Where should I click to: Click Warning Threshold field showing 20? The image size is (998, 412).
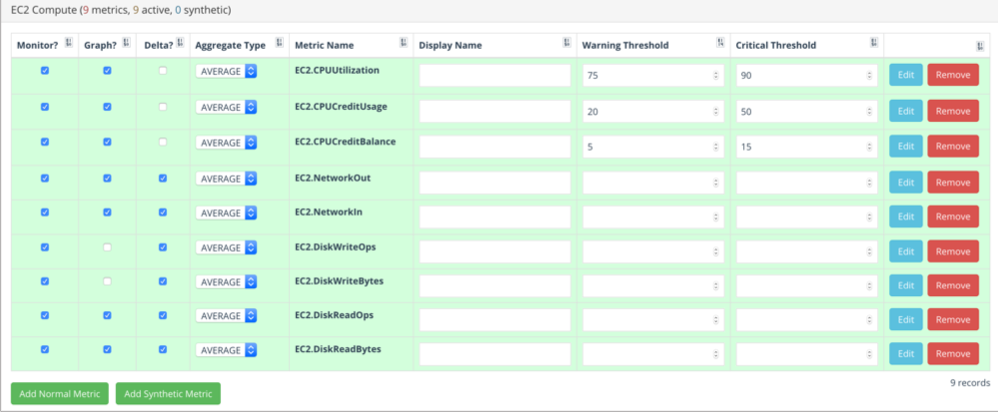[x=653, y=111]
